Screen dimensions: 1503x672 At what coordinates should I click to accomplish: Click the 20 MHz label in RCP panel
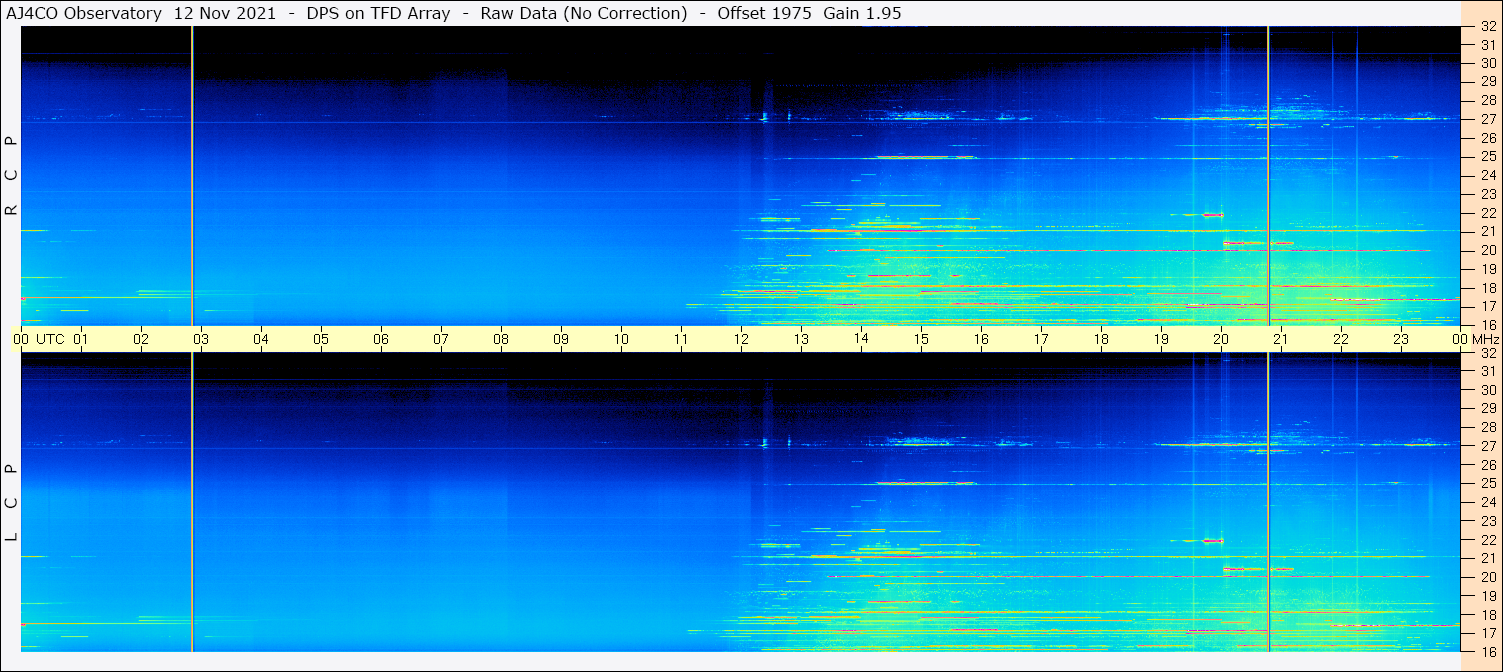tap(1488, 250)
